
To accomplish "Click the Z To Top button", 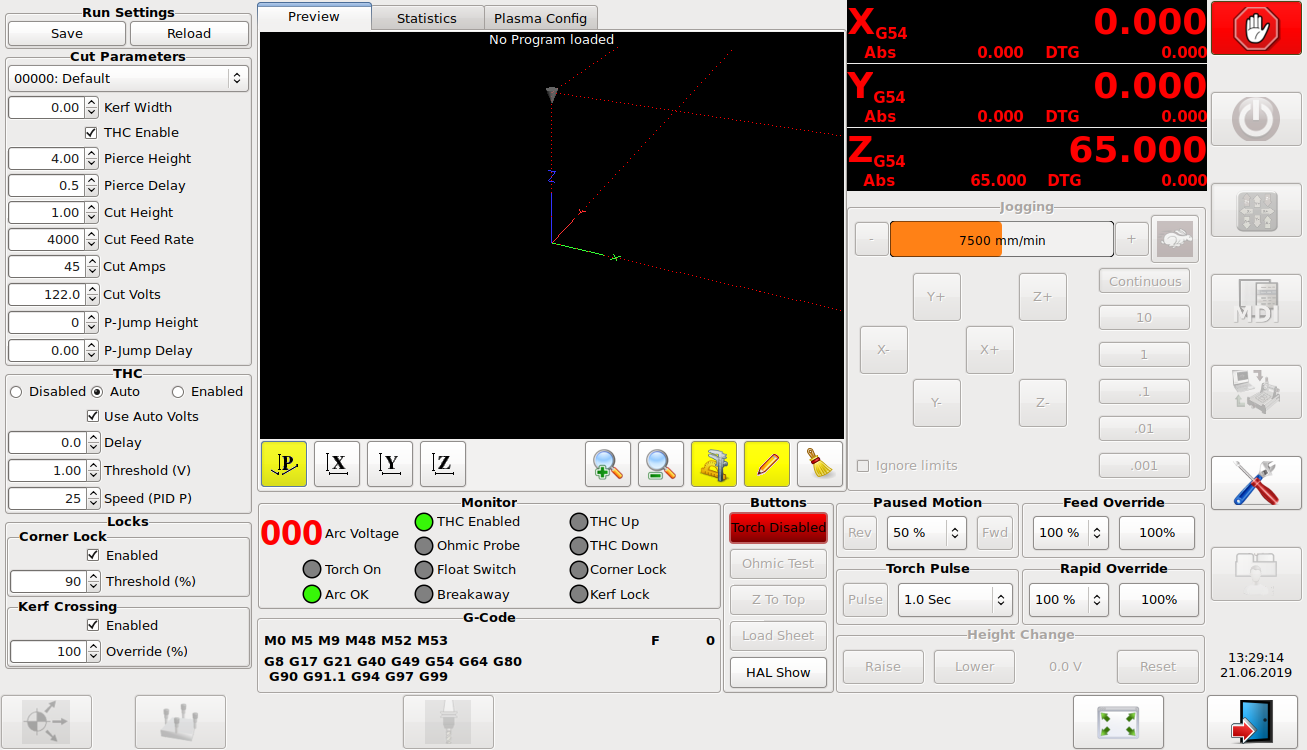I will 779,600.
